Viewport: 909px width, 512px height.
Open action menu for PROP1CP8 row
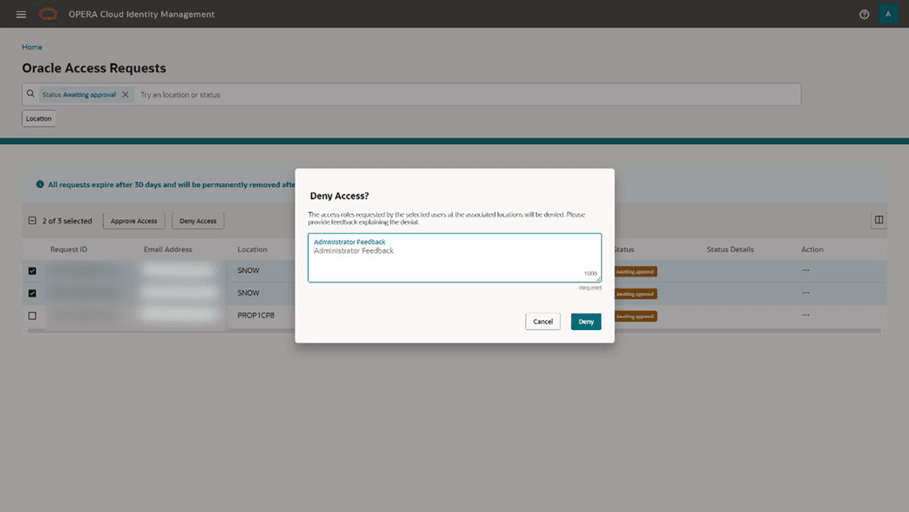805,315
